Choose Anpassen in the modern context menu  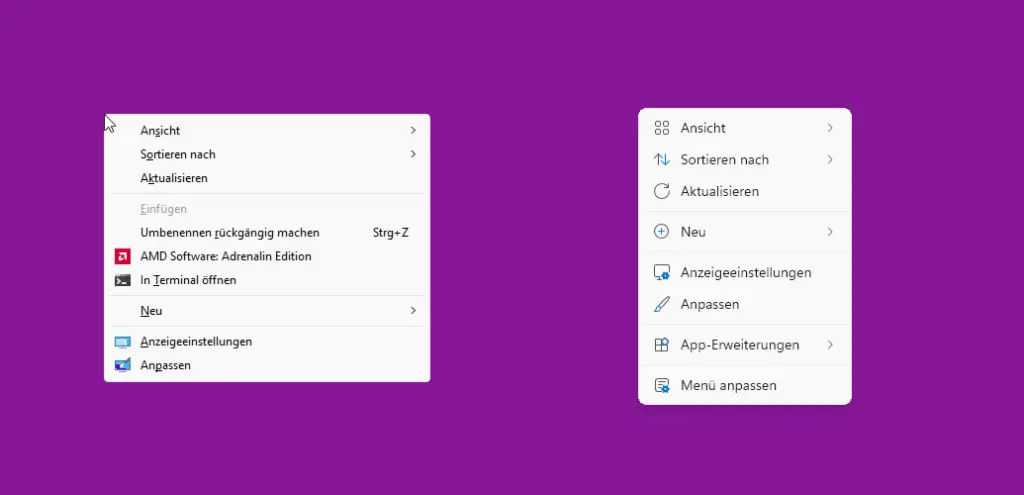[x=744, y=304]
